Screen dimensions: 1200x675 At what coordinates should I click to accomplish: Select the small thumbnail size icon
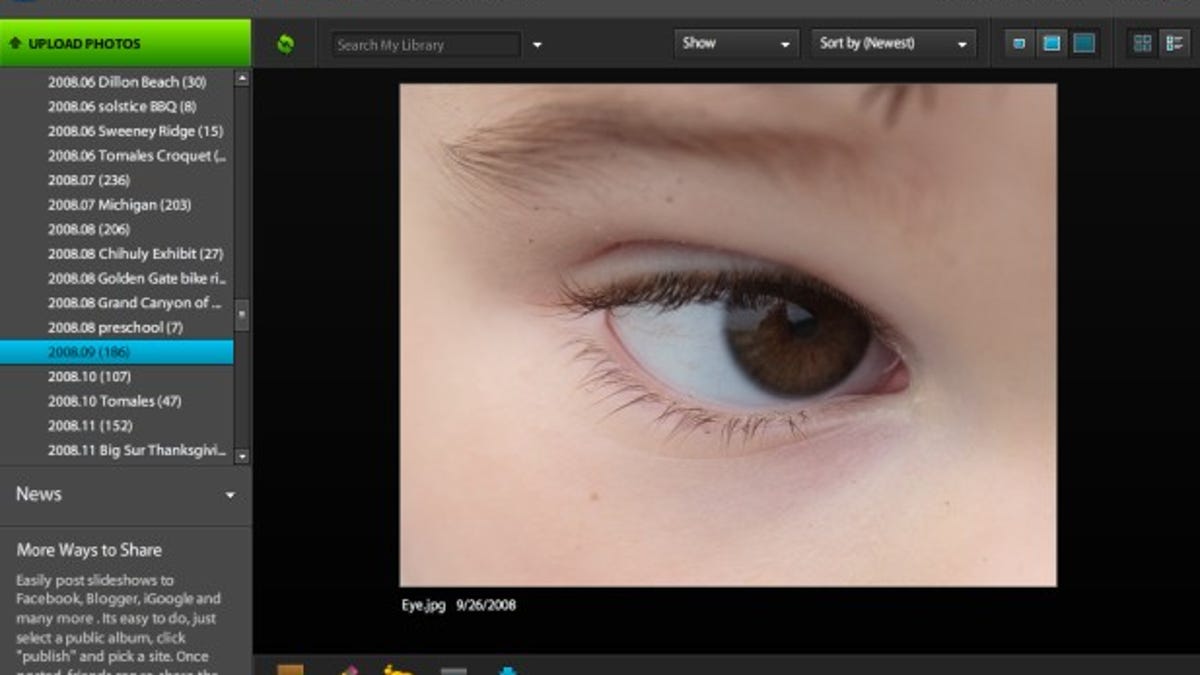[1018, 43]
